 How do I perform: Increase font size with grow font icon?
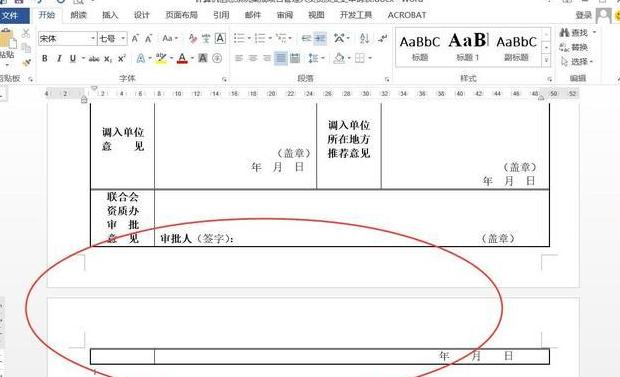point(135,38)
